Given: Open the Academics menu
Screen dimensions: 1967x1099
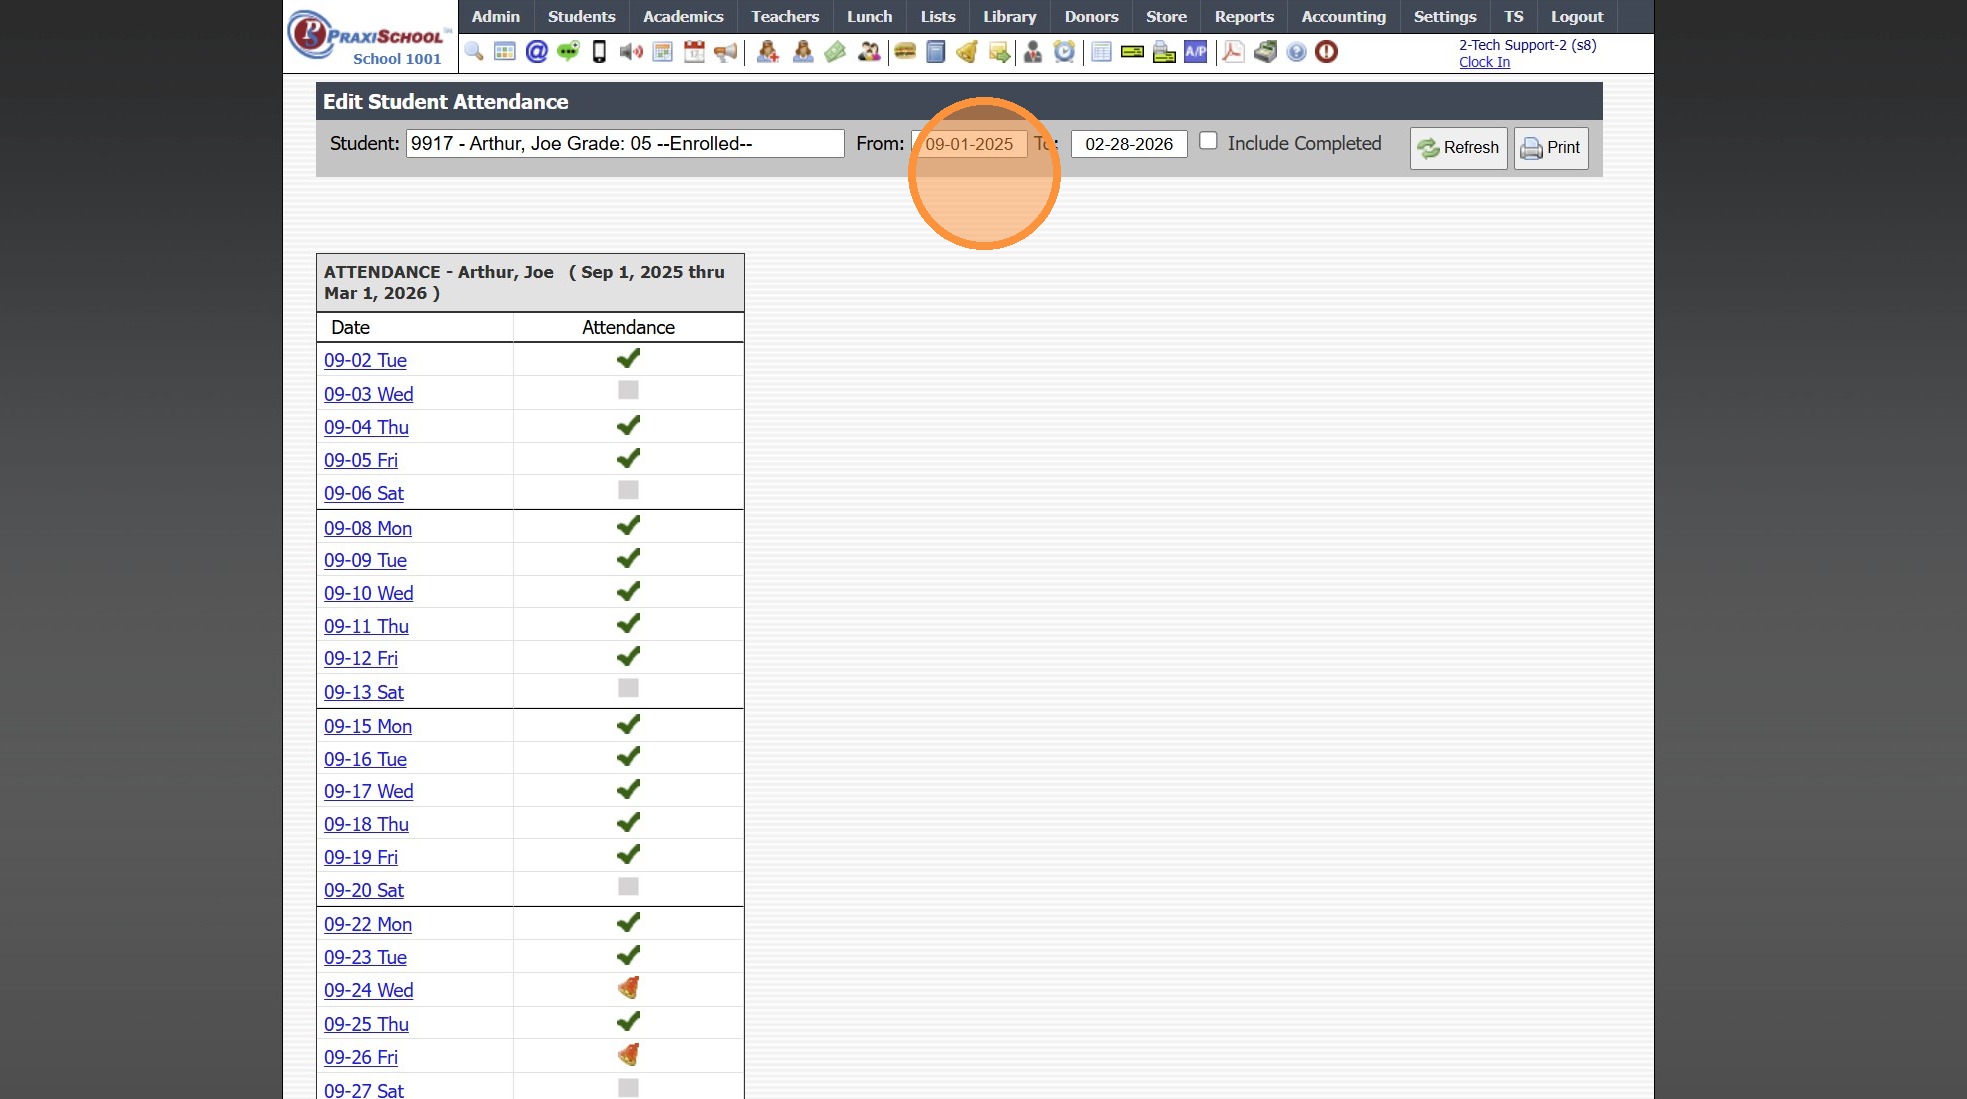Looking at the screenshot, I should pyautogui.click(x=683, y=17).
